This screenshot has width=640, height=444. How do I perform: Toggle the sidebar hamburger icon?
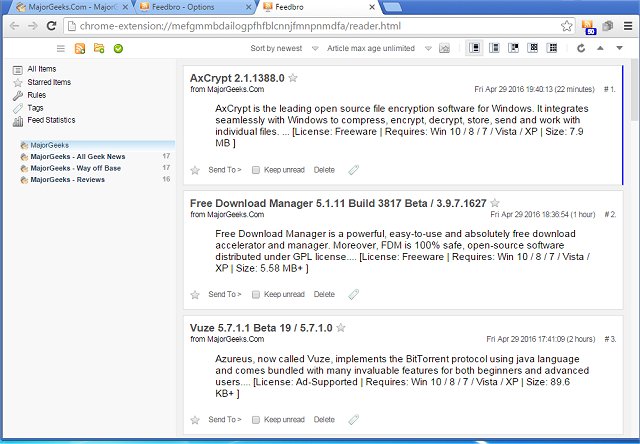click(60, 49)
